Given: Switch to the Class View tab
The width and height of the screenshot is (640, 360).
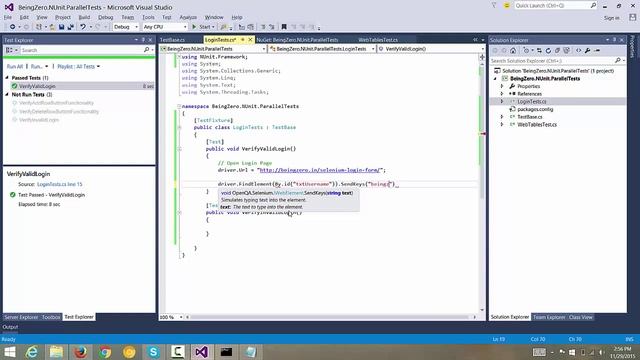Looking at the screenshot, I should tap(580, 317).
